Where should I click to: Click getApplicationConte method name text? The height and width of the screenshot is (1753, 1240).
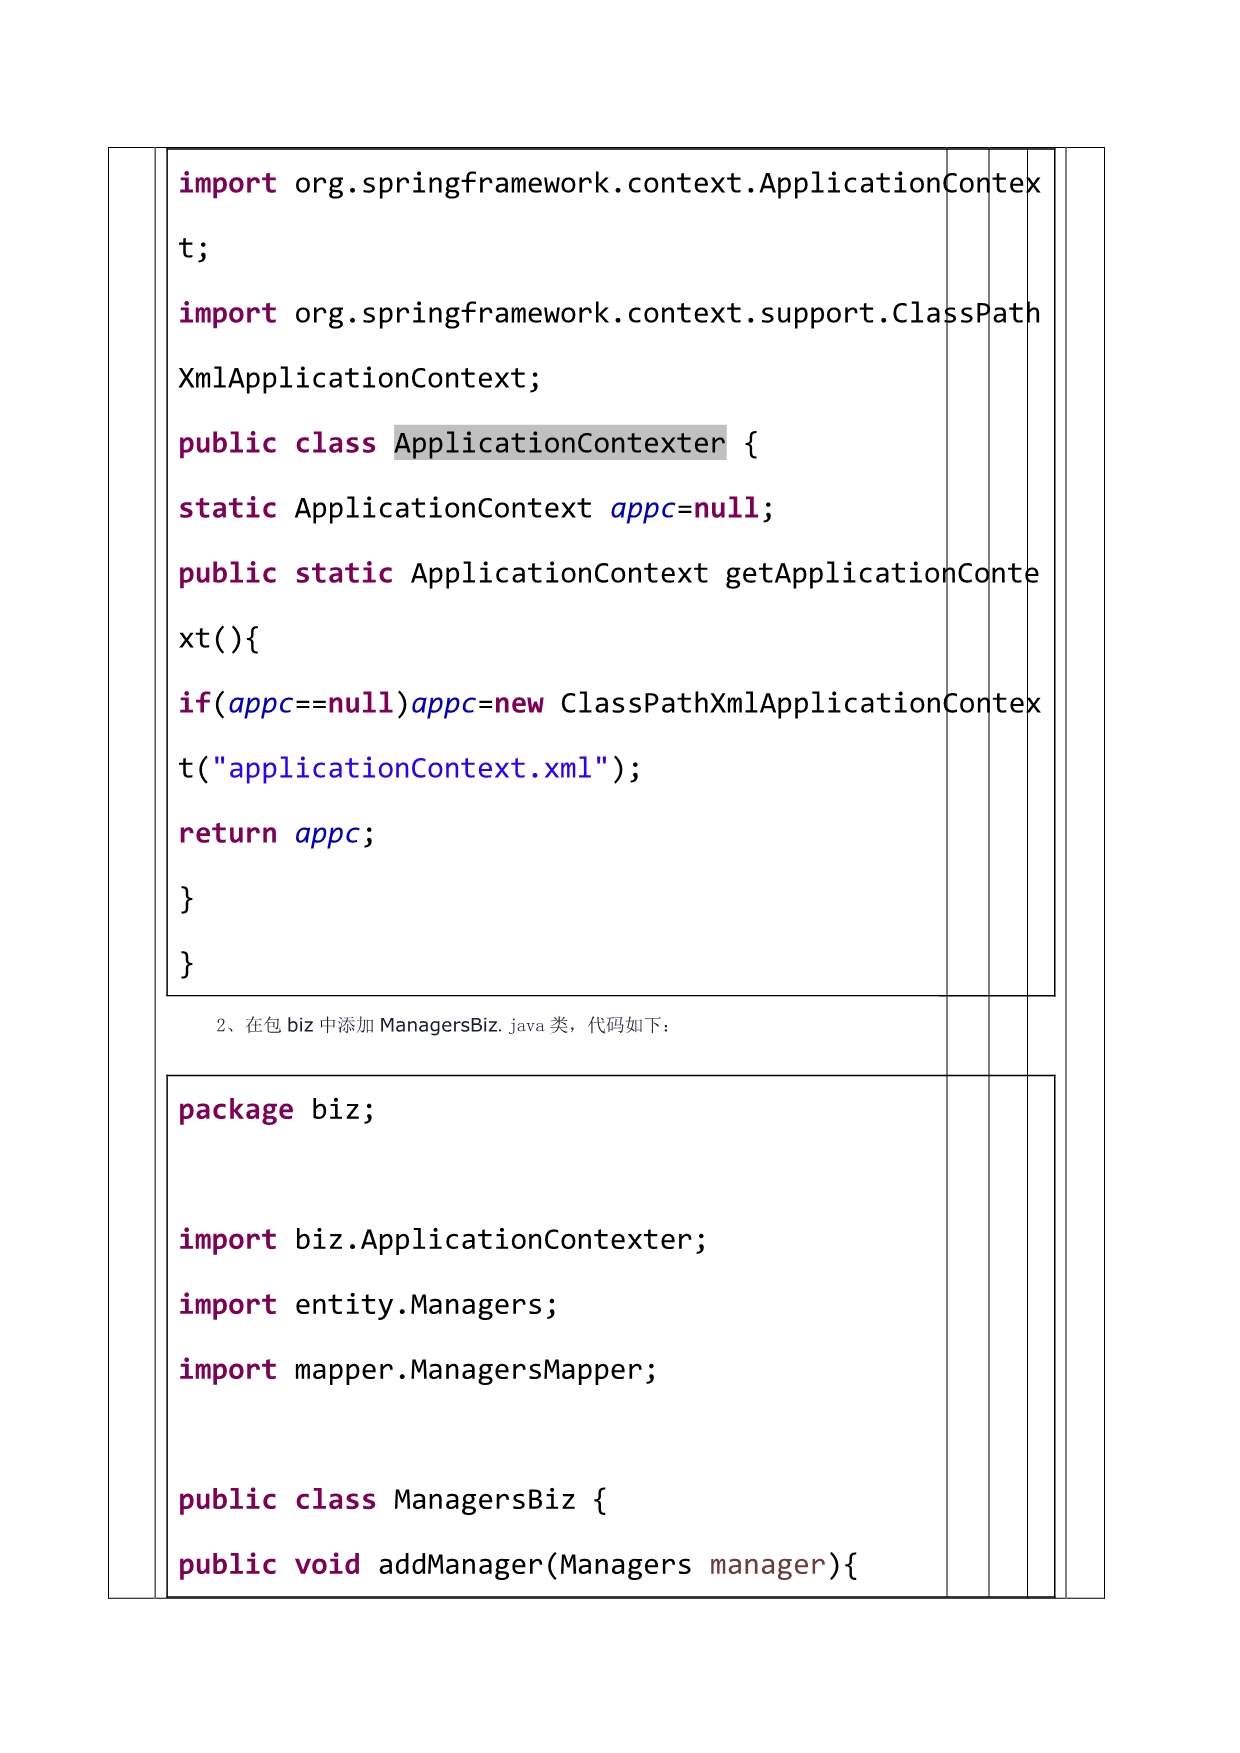[881, 574]
